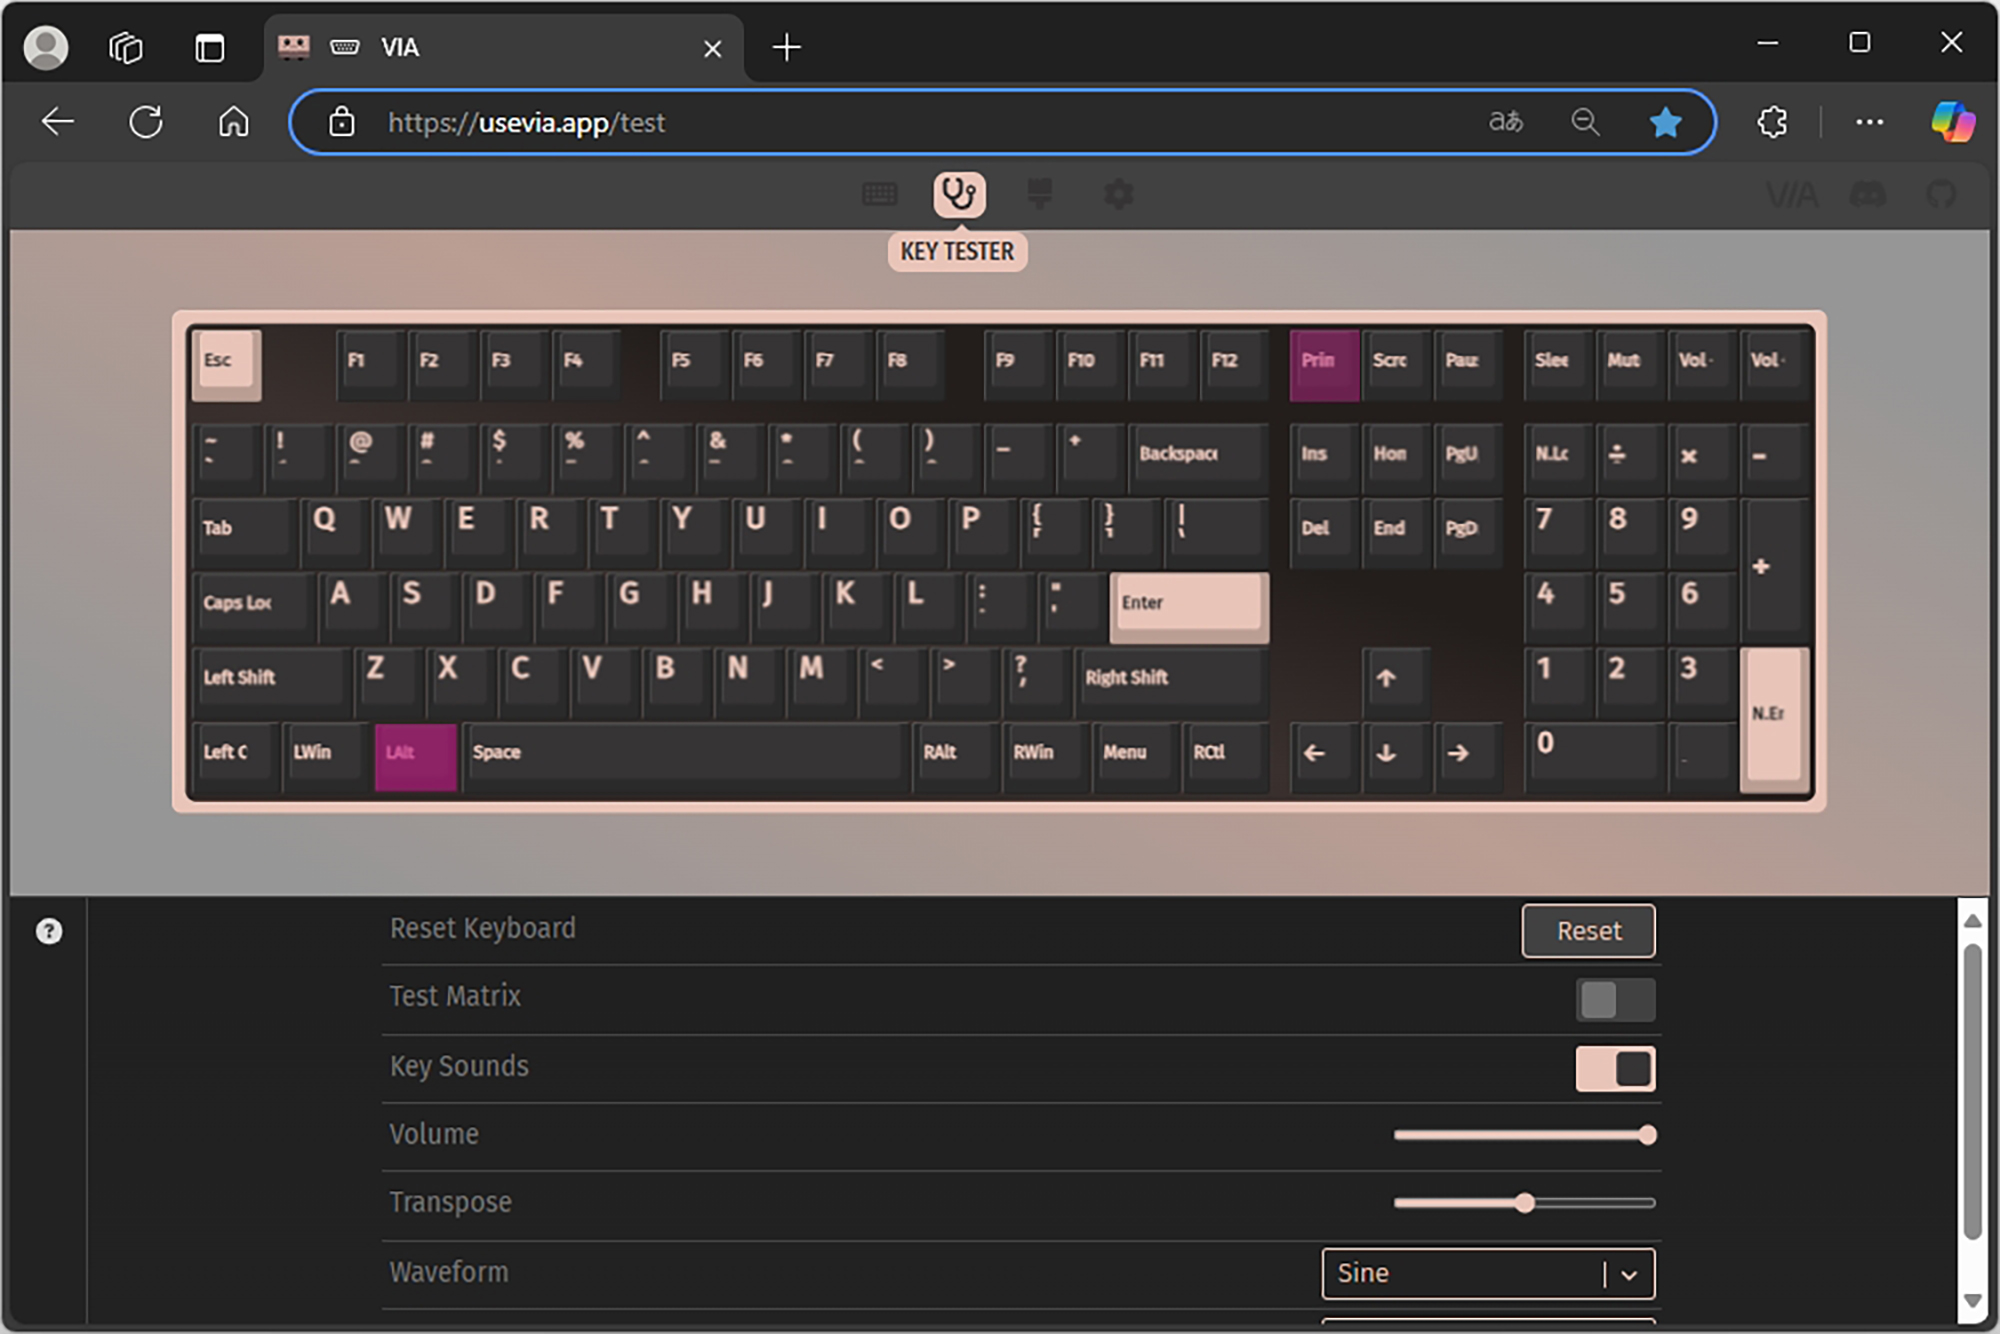Adjust the Transpose slider handle

[1524, 1203]
